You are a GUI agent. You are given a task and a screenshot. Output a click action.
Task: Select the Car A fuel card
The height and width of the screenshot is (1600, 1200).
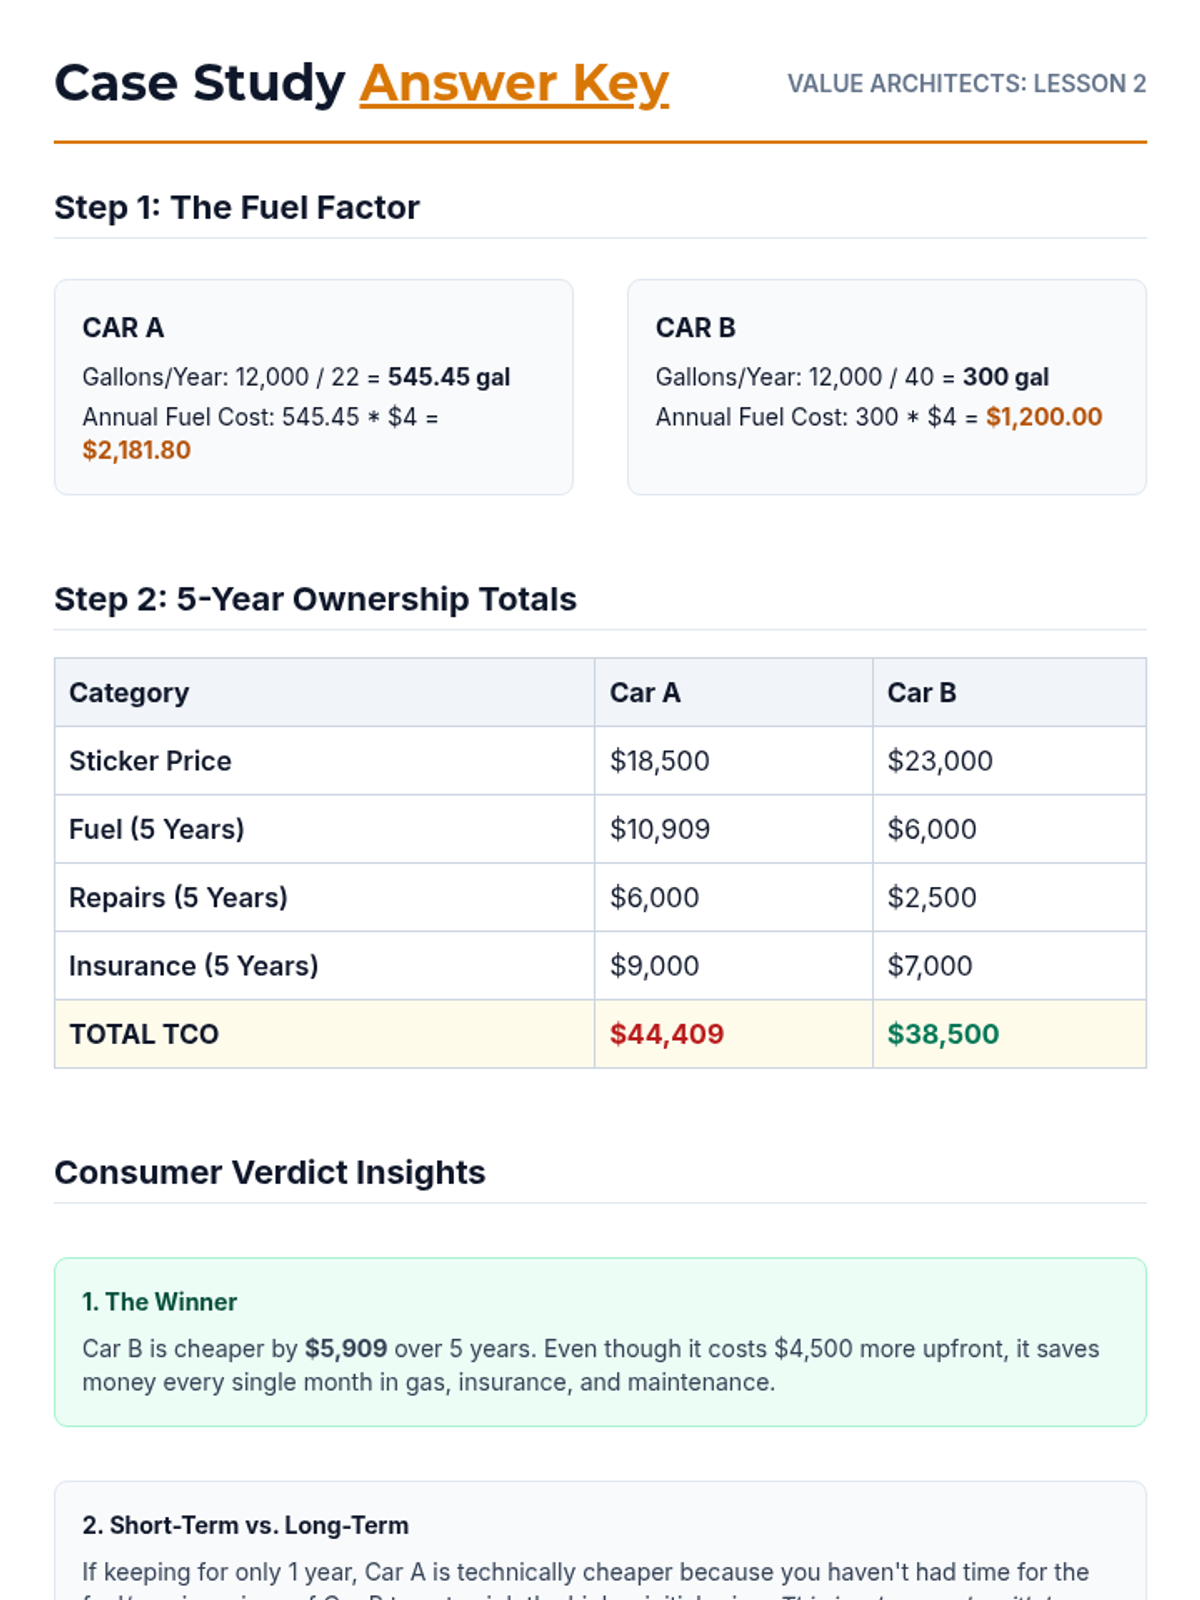(x=313, y=386)
